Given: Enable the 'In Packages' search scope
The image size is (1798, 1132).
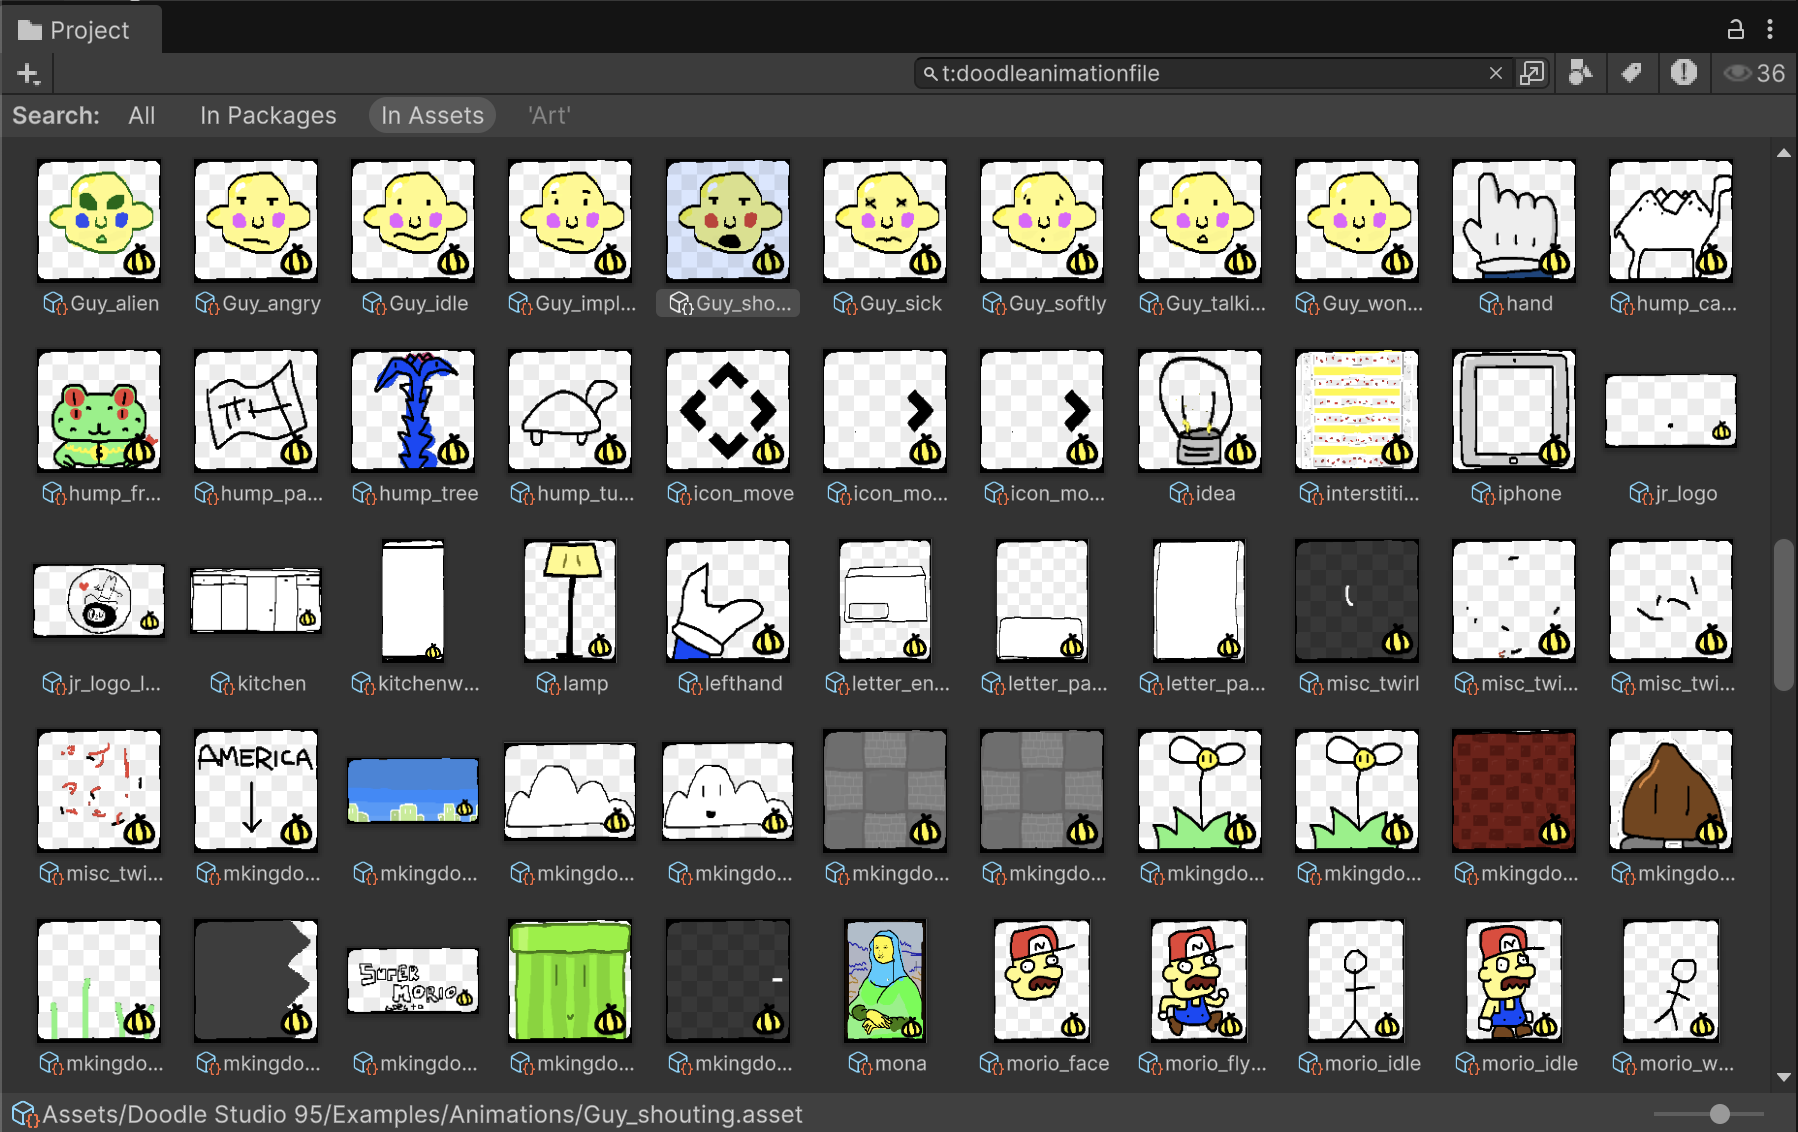Looking at the screenshot, I should (x=267, y=115).
